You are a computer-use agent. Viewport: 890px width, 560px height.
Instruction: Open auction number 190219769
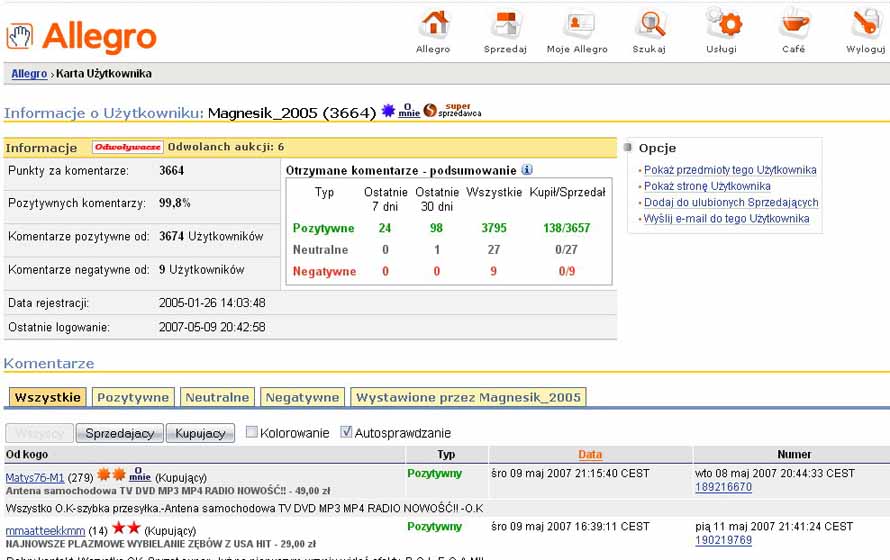724,540
